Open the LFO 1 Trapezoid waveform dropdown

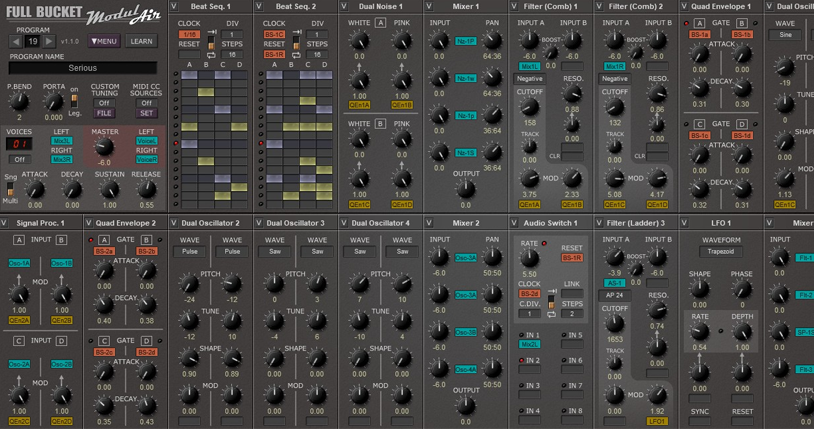721,252
